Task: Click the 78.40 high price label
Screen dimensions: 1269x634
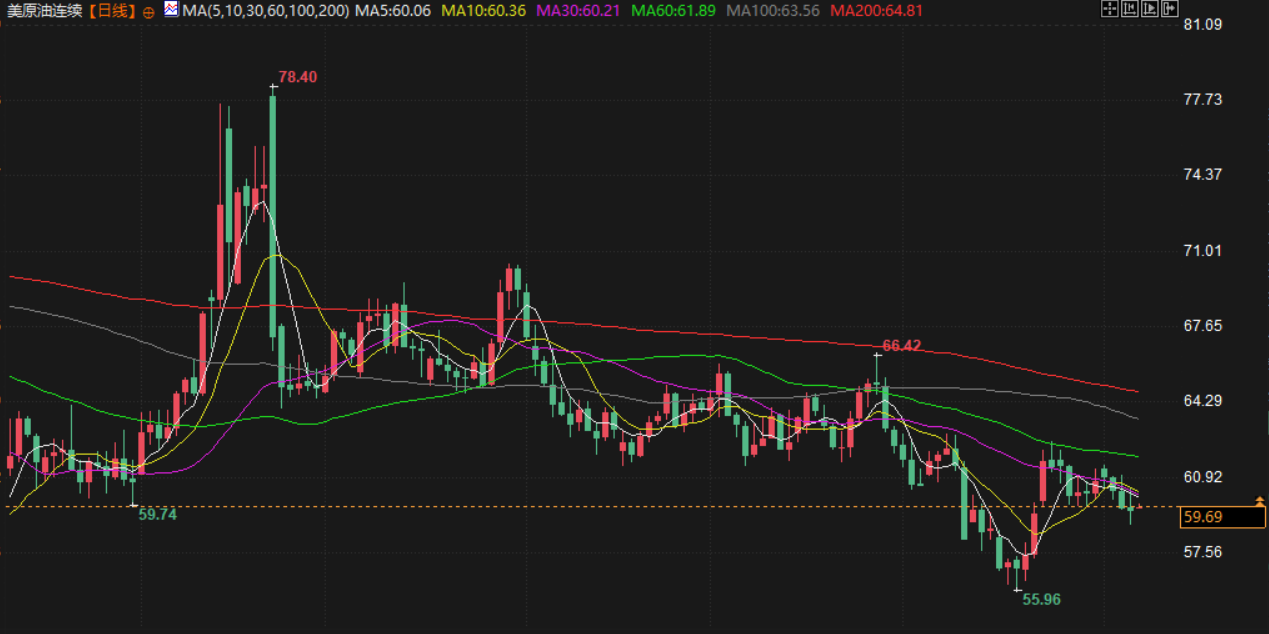Action: (298, 77)
